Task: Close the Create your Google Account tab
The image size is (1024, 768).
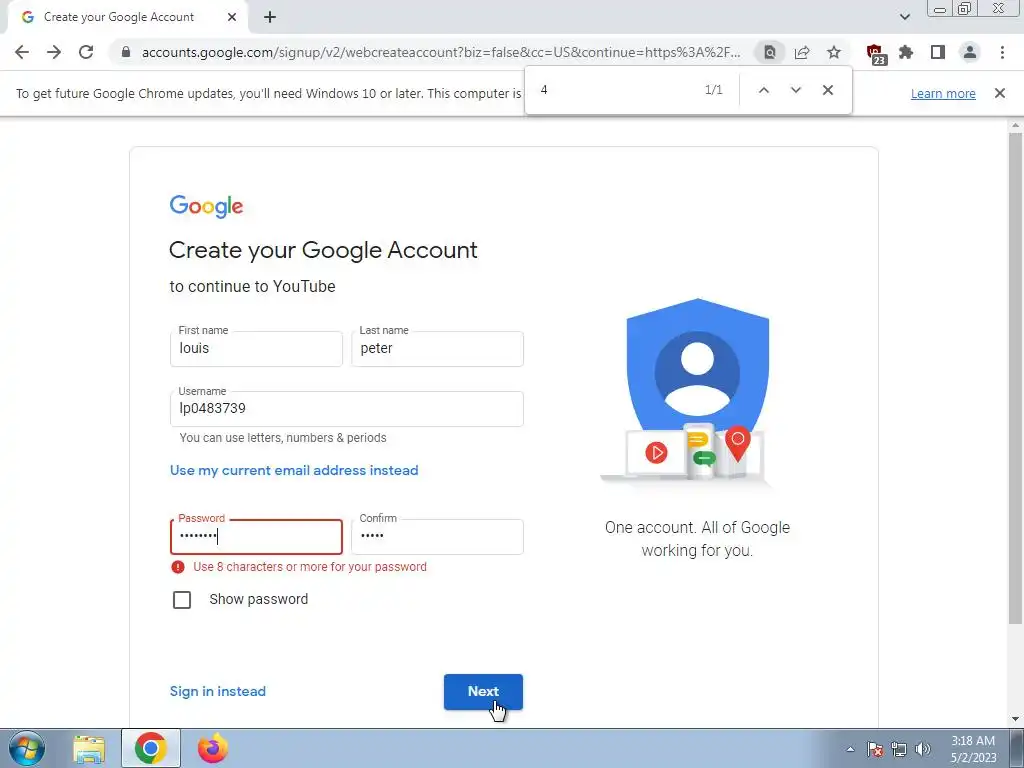Action: [x=232, y=18]
